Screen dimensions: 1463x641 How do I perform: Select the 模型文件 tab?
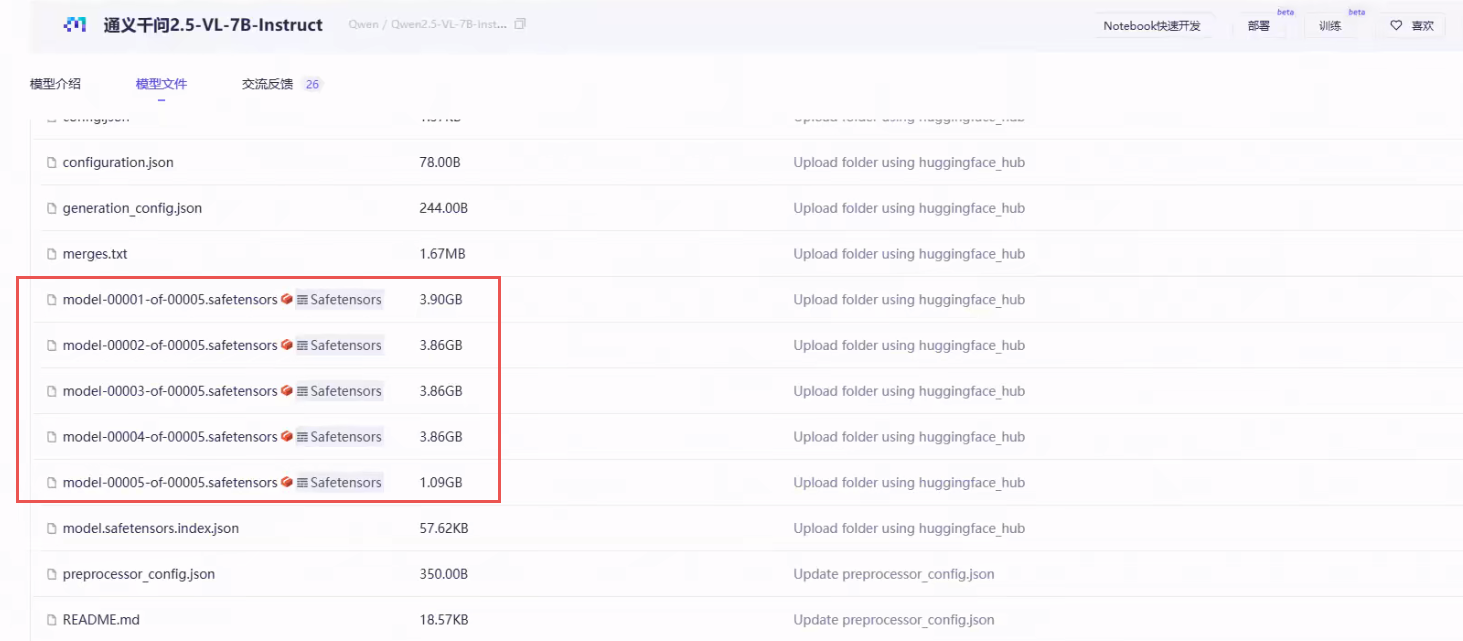[161, 84]
